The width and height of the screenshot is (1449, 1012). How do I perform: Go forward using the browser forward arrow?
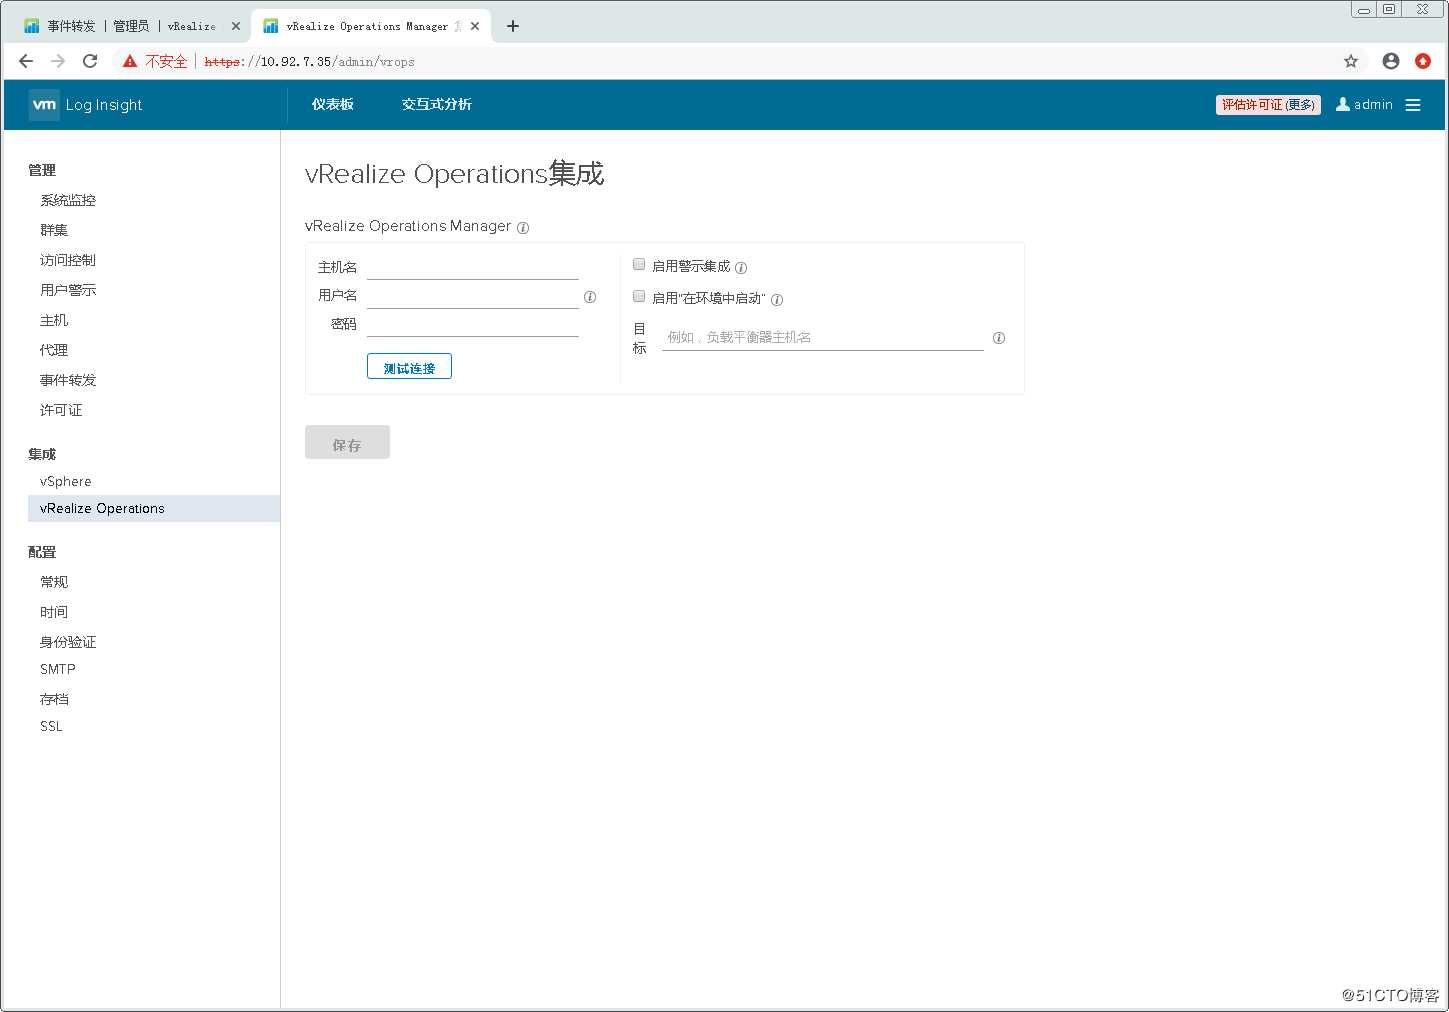58,61
